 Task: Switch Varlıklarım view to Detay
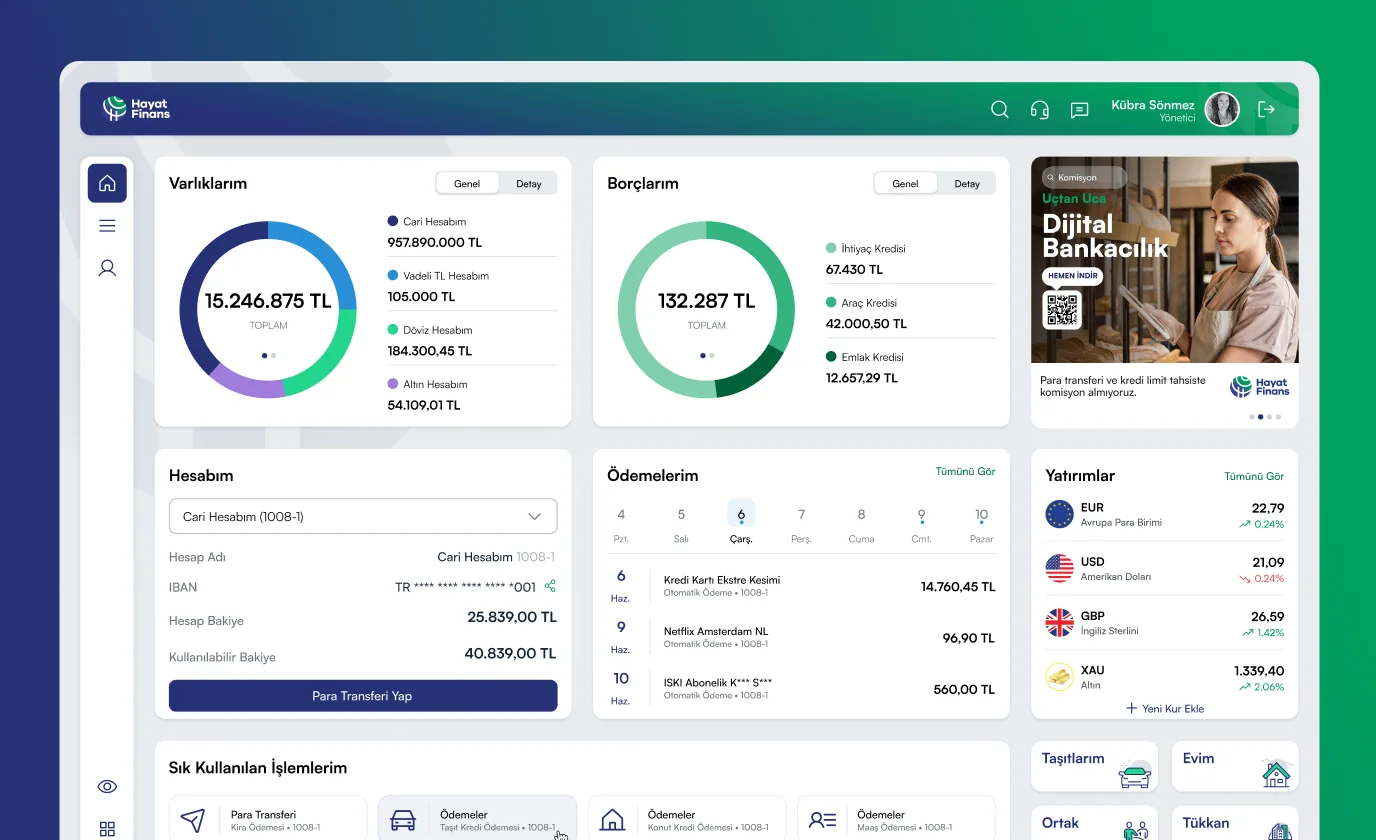click(x=528, y=184)
